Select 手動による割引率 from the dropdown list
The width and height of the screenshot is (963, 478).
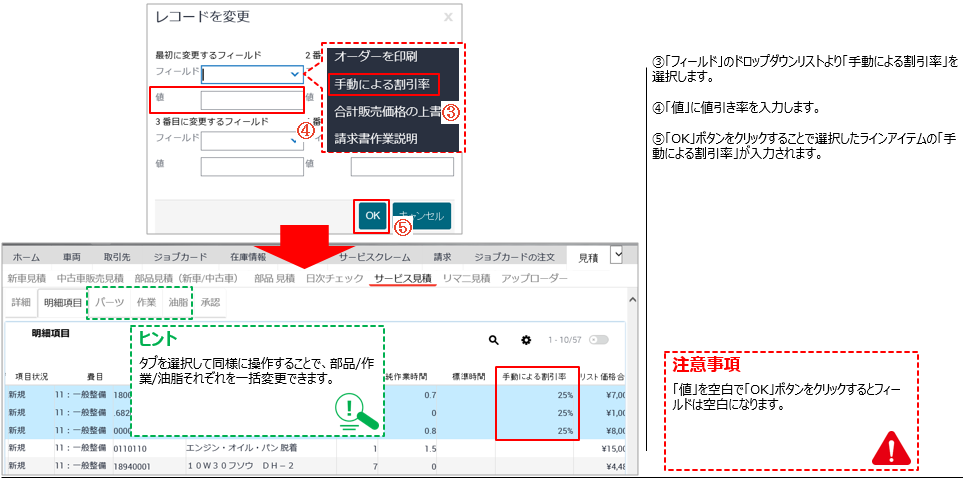[x=382, y=84]
